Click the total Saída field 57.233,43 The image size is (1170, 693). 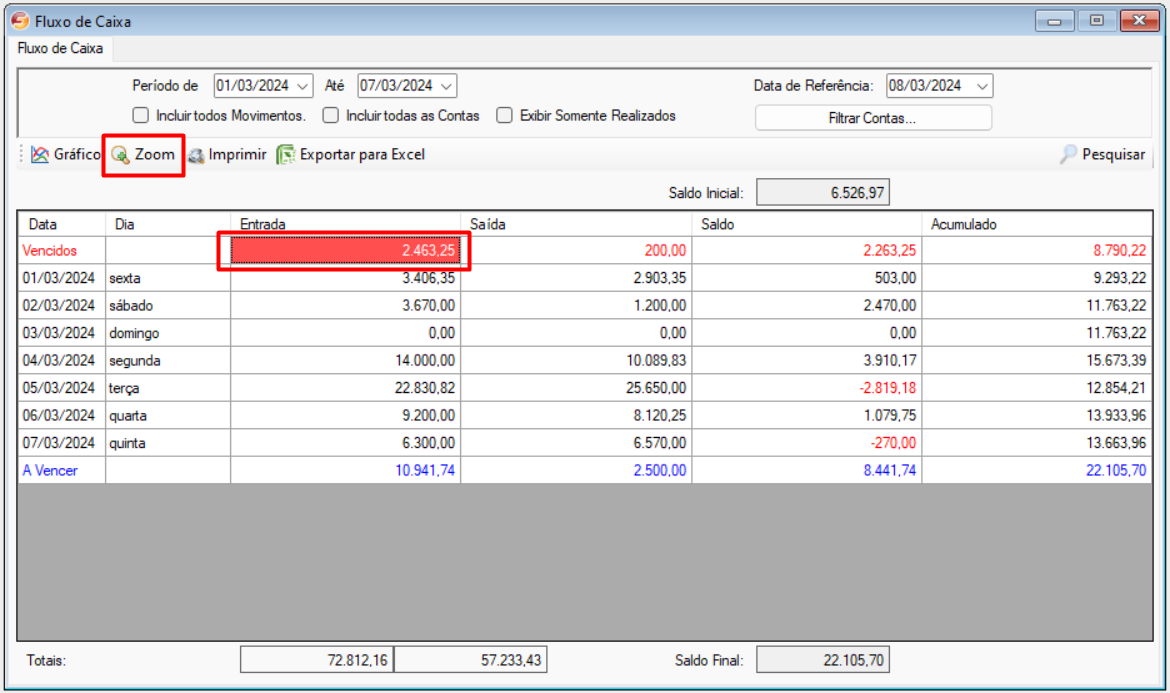pyautogui.click(x=471, y=660)
